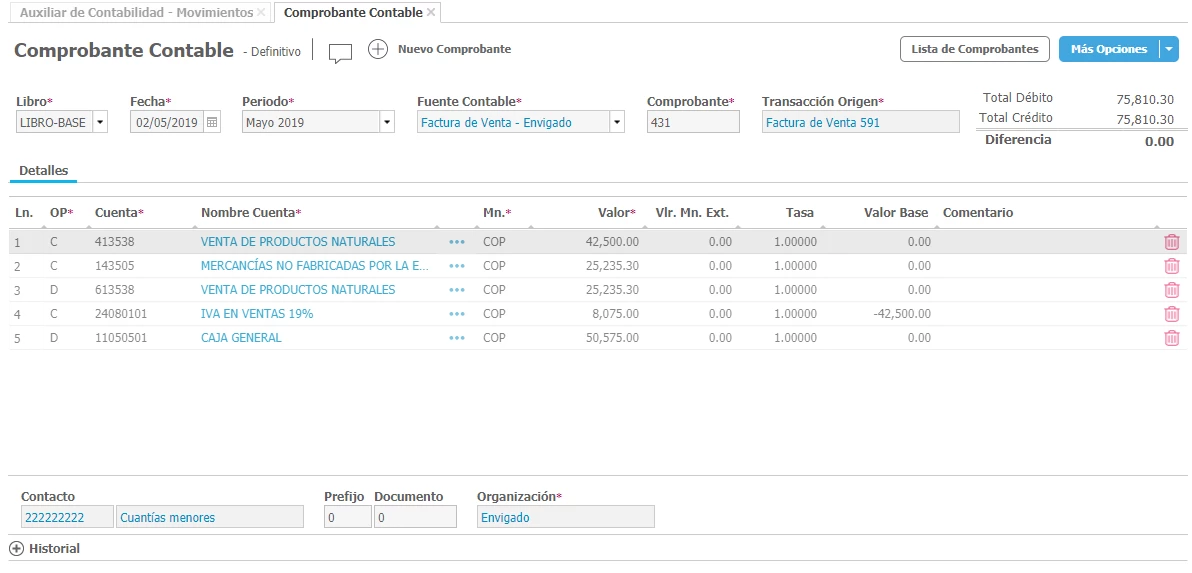Viewport: 1192px width, 573px height.
Task: Open the Fecha calendar picker icon
Action: pyautogui.click(x=212, y=122)
